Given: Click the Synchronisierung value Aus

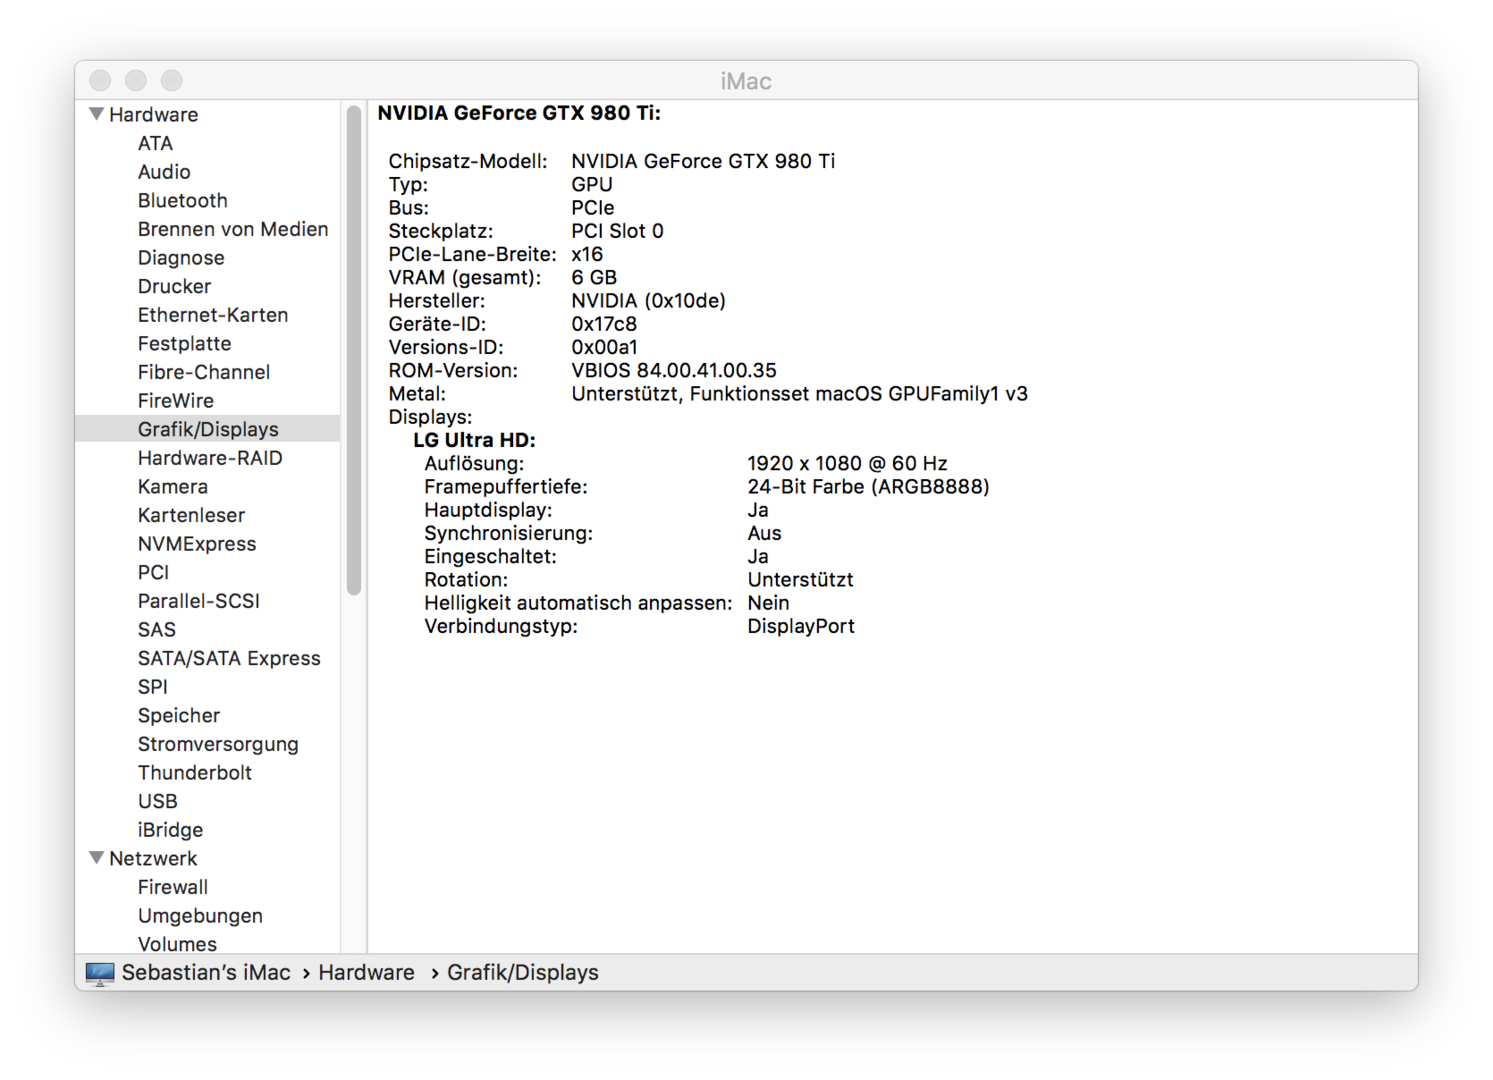Looking at the screenshot, I should point(764,533).
